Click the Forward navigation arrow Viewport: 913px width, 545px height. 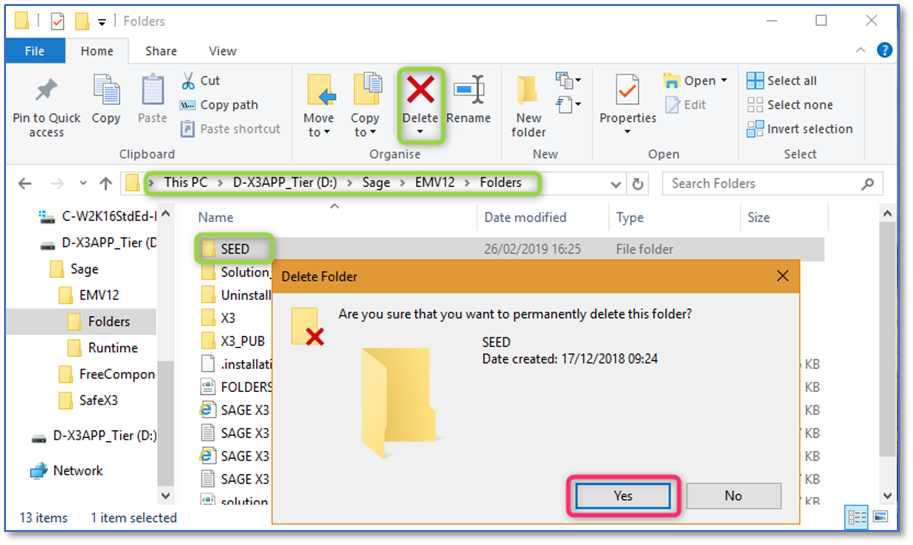click(x=57, y=184)
